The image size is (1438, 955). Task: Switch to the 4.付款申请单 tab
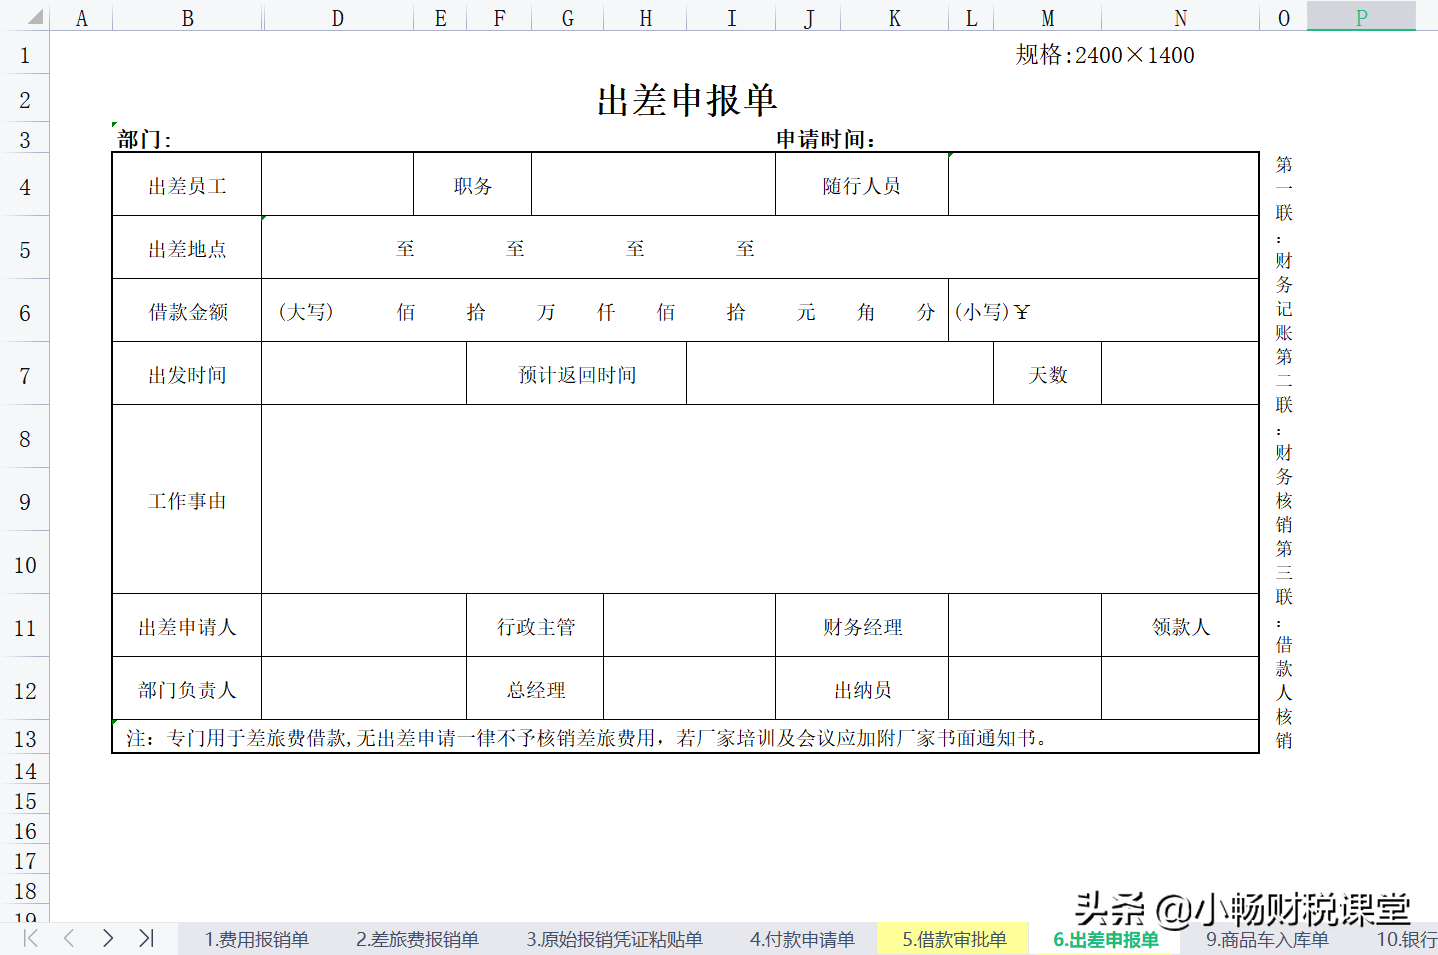tap(802, 939)
